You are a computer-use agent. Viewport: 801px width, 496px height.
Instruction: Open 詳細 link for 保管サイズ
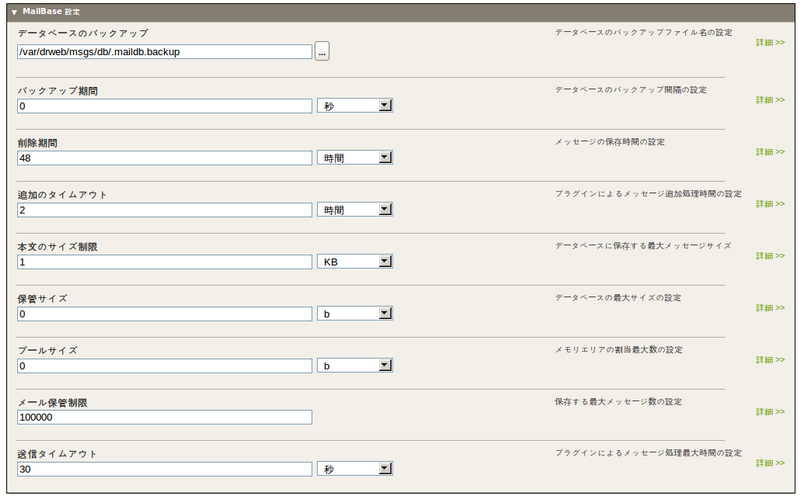[770, 308]
